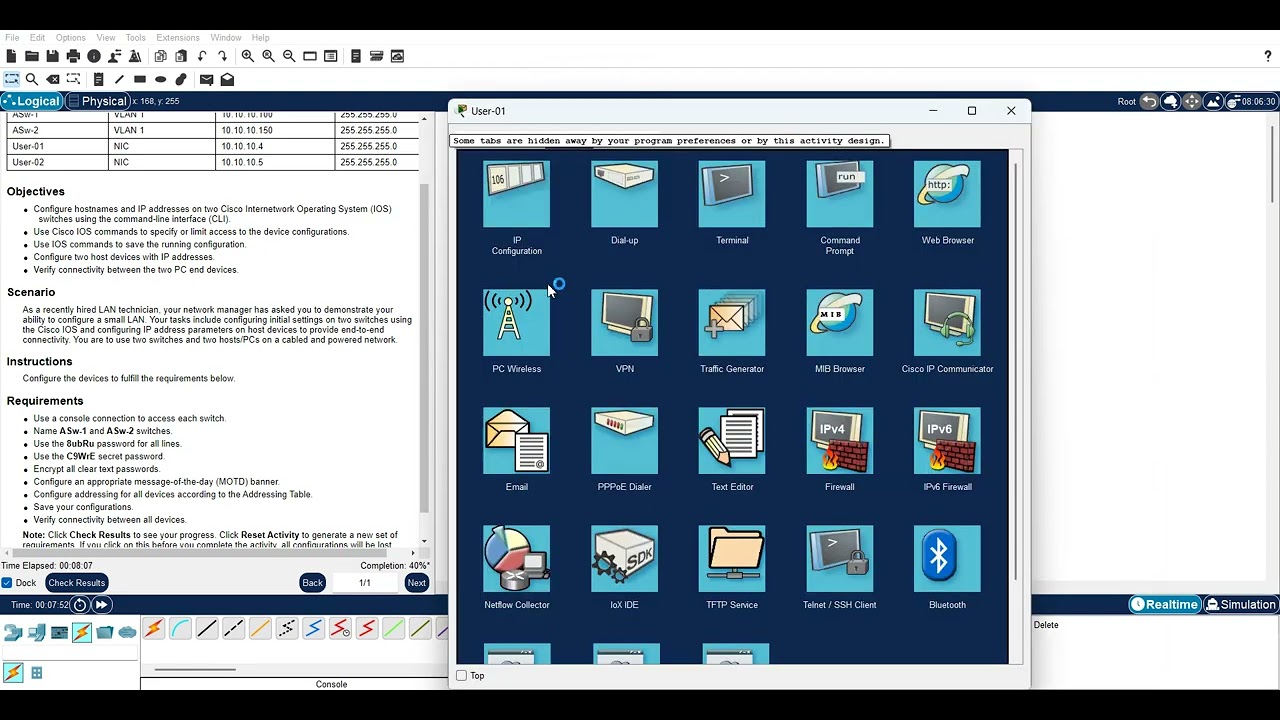Screen dimensions: 1280x720
Task: Toggle the Dock checkbox
Action: 7,583
